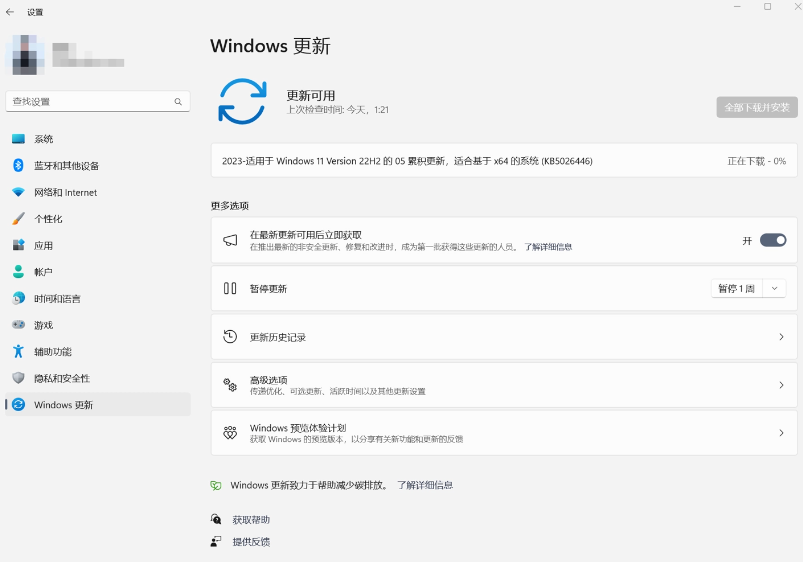Click the clock globe icon for 时间和语言
The height and width of the screenshot is (569, 803).
(x=18, y=298)
